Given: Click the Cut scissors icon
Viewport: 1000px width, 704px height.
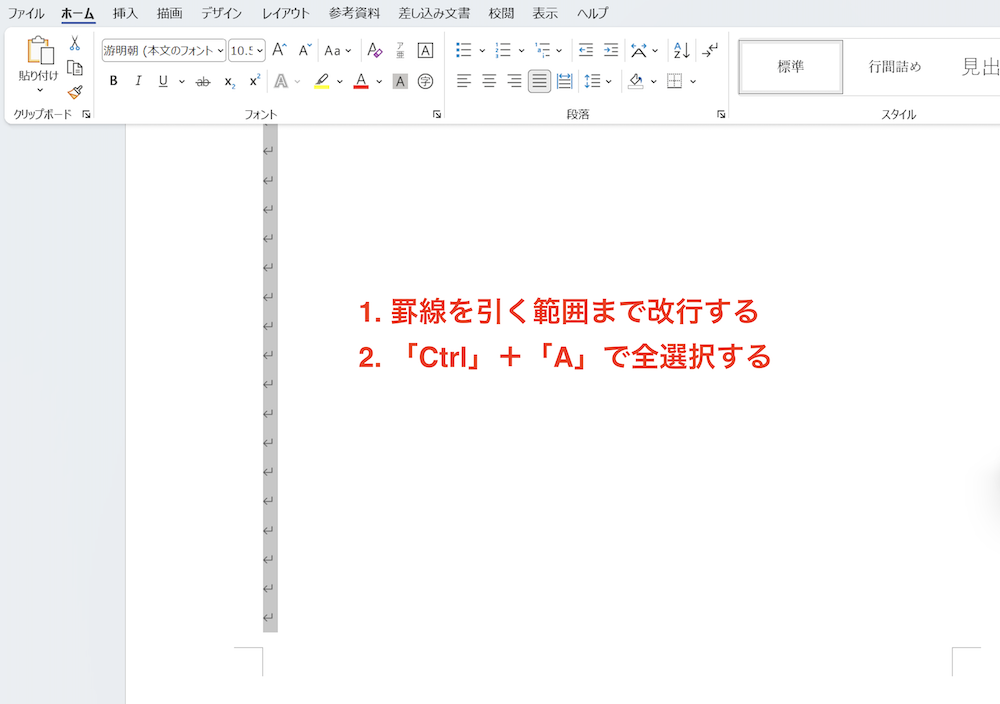Looking at the screenshot, I should tap(75, 43).
